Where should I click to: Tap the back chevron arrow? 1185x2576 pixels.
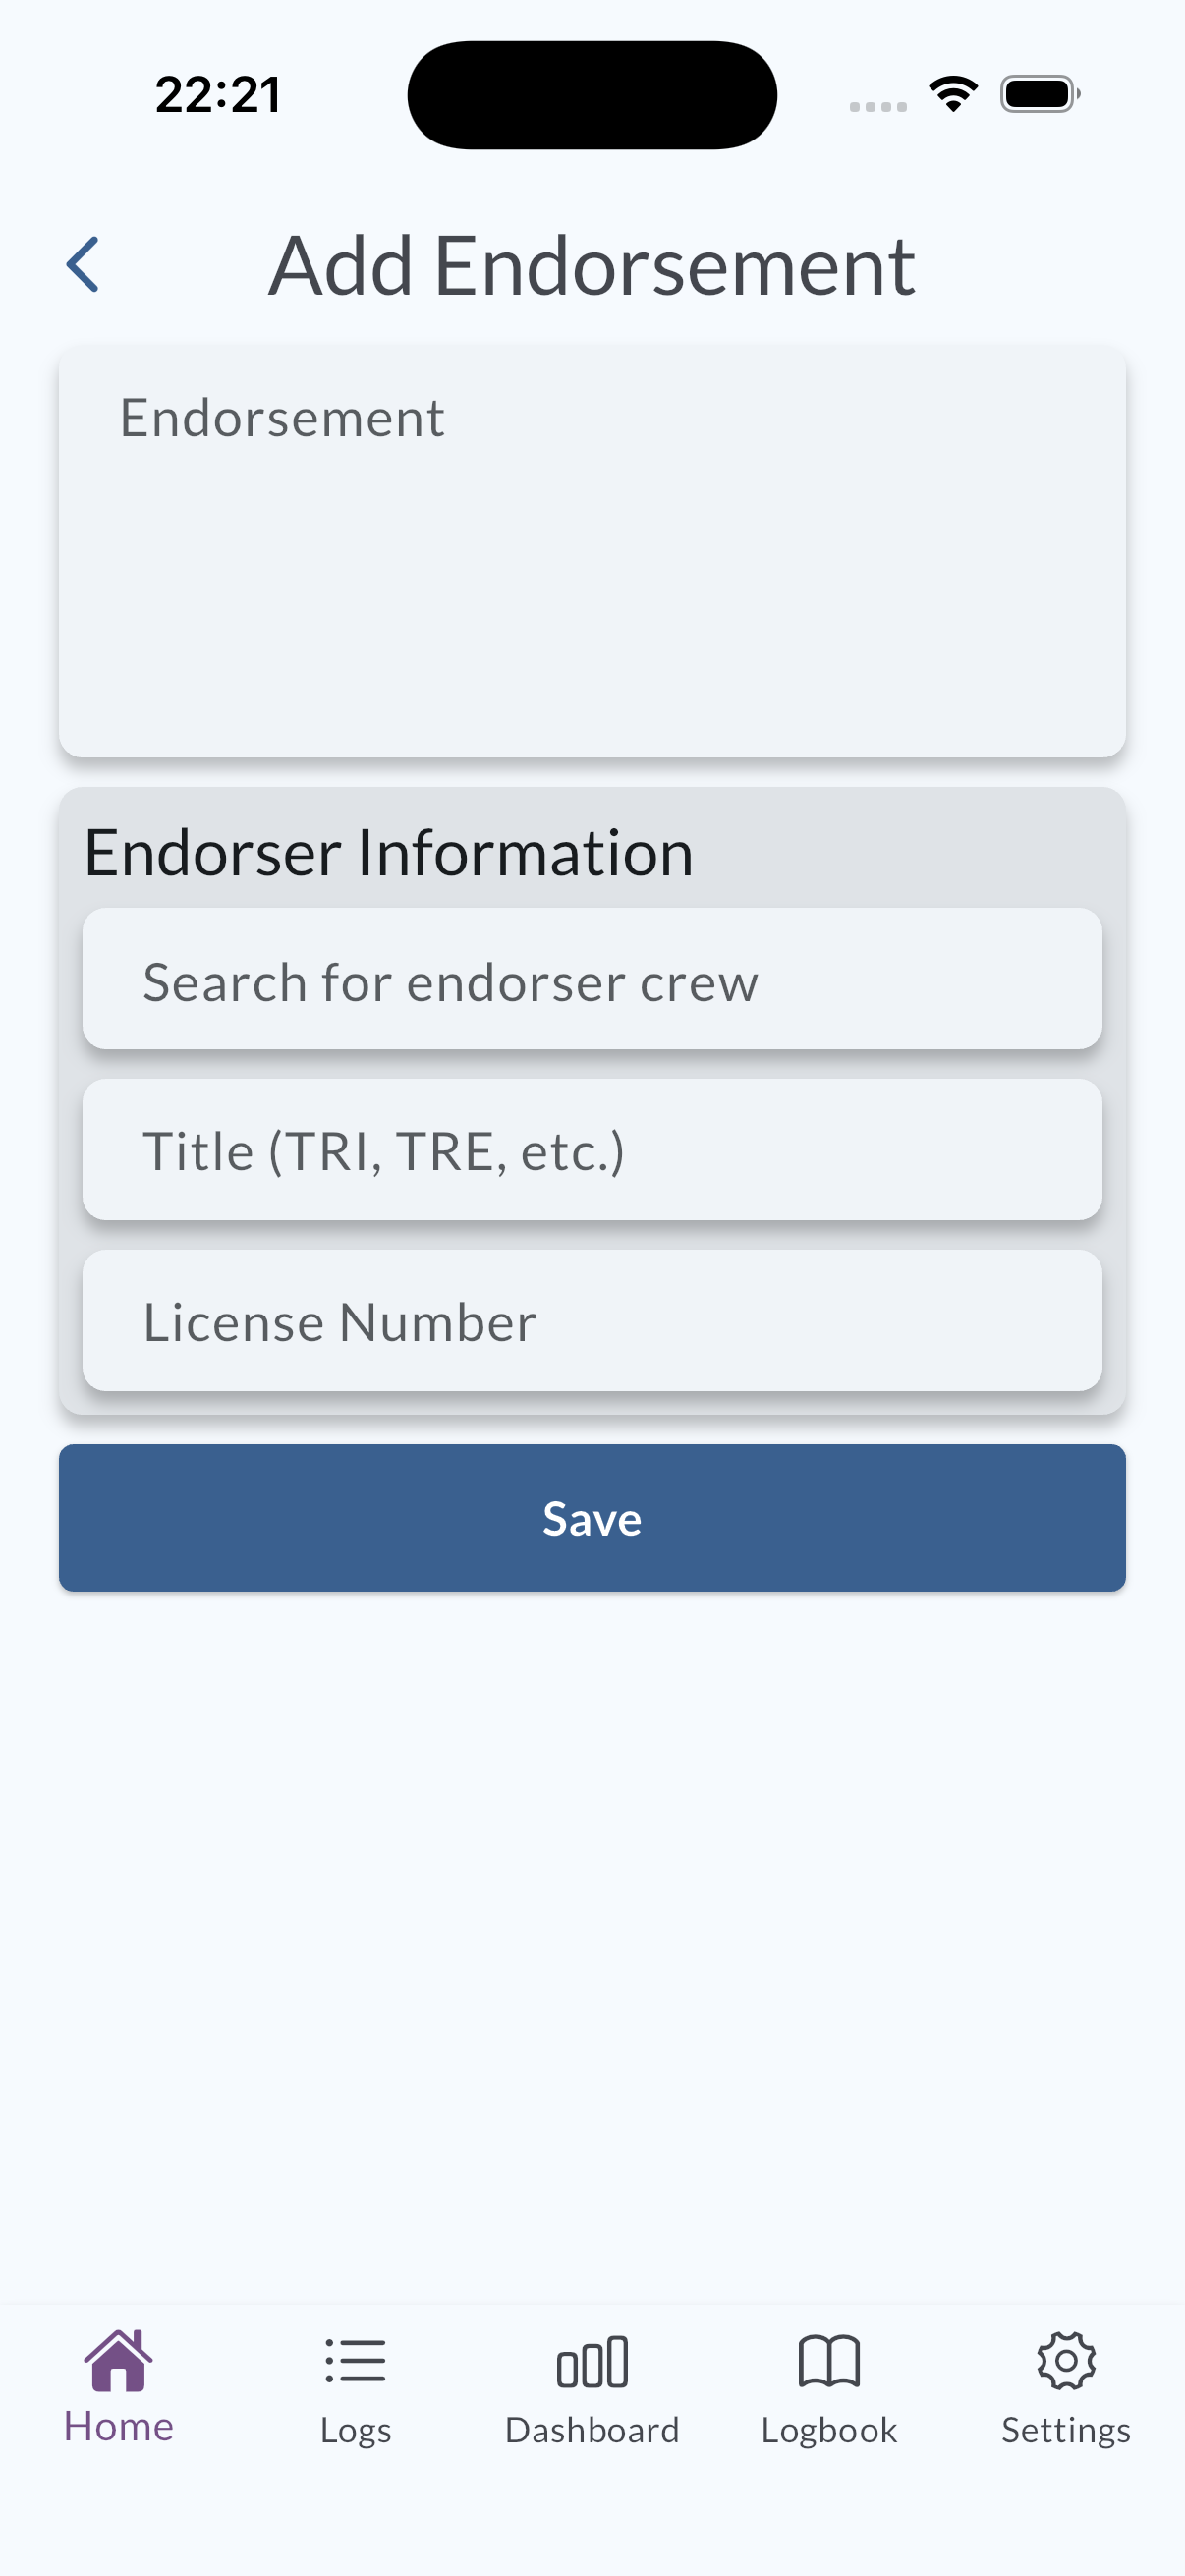83,265
